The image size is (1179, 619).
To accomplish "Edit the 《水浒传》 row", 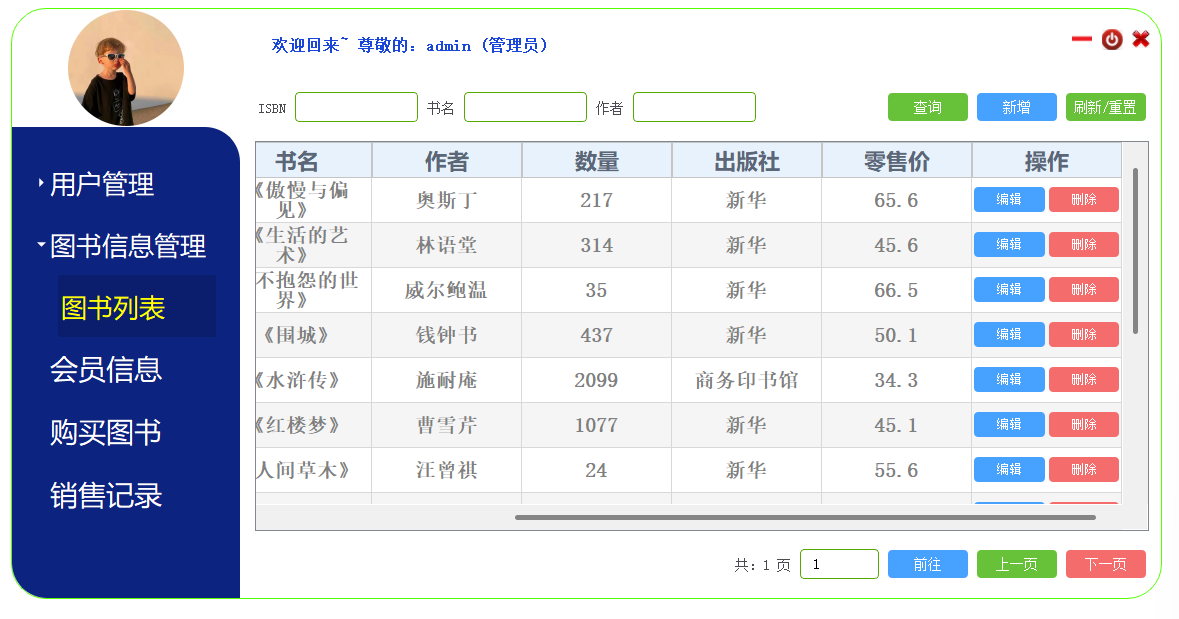I will (x=1009, y=380).
